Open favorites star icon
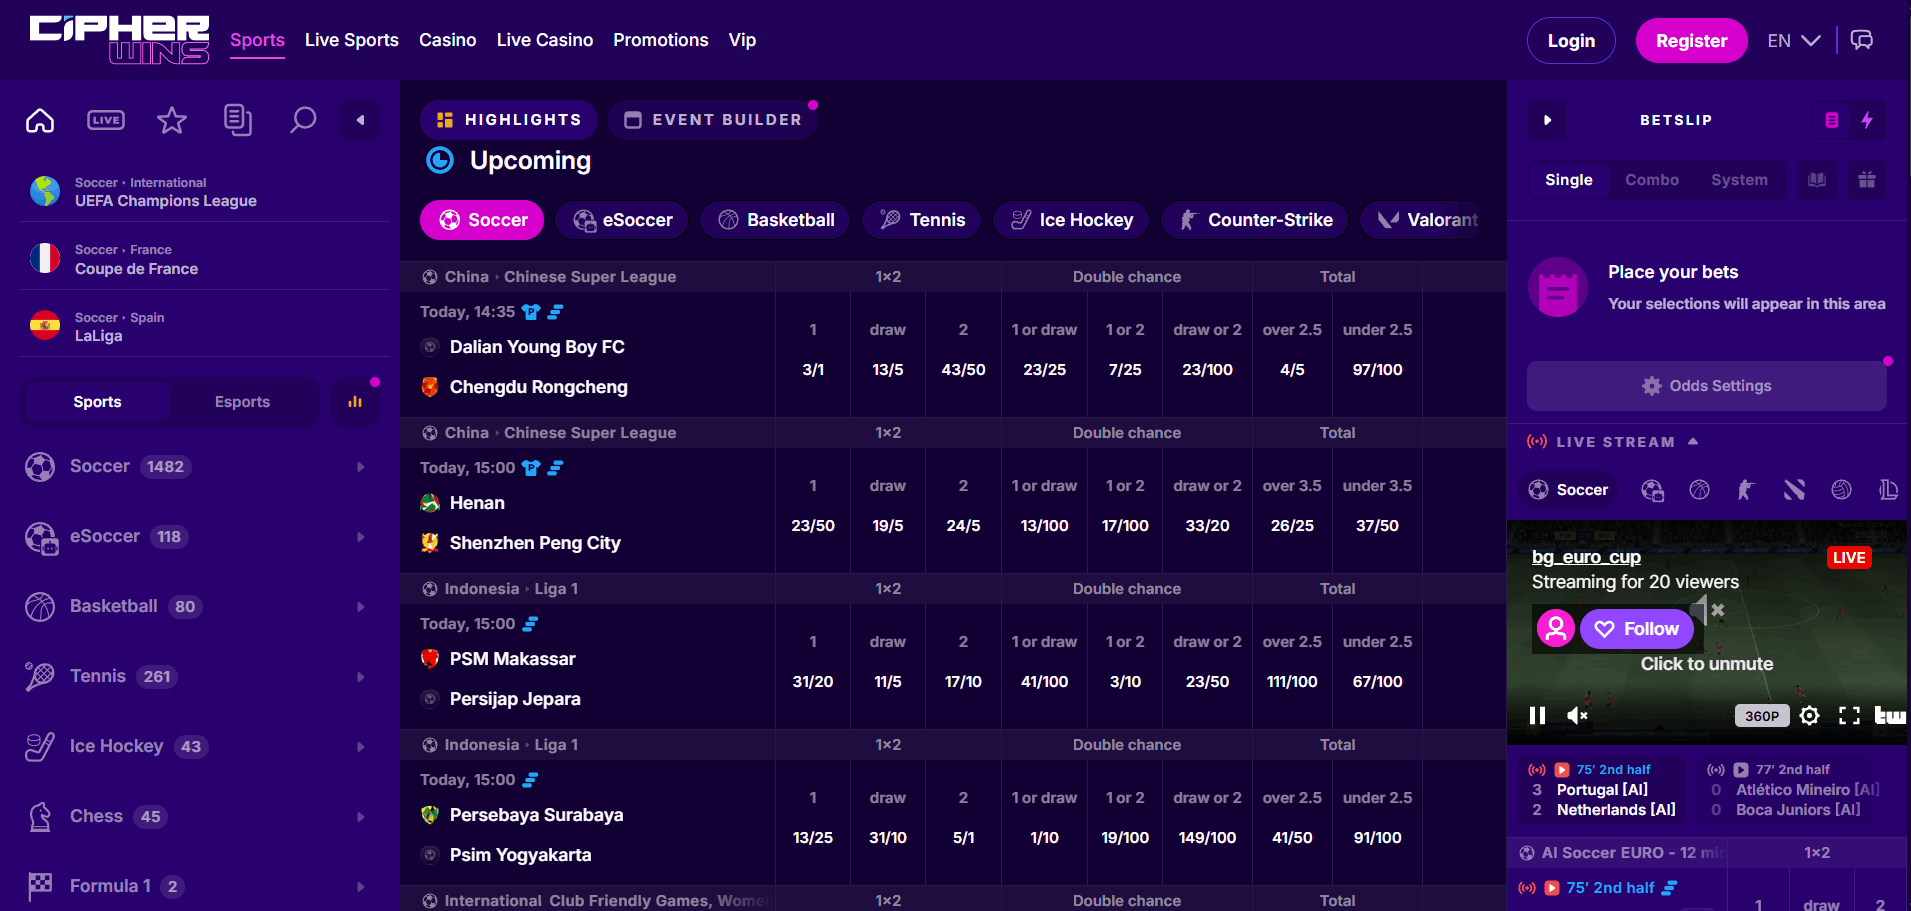Image resolution: width=1911 pixels, height=911 pixels. coord(172,120)
